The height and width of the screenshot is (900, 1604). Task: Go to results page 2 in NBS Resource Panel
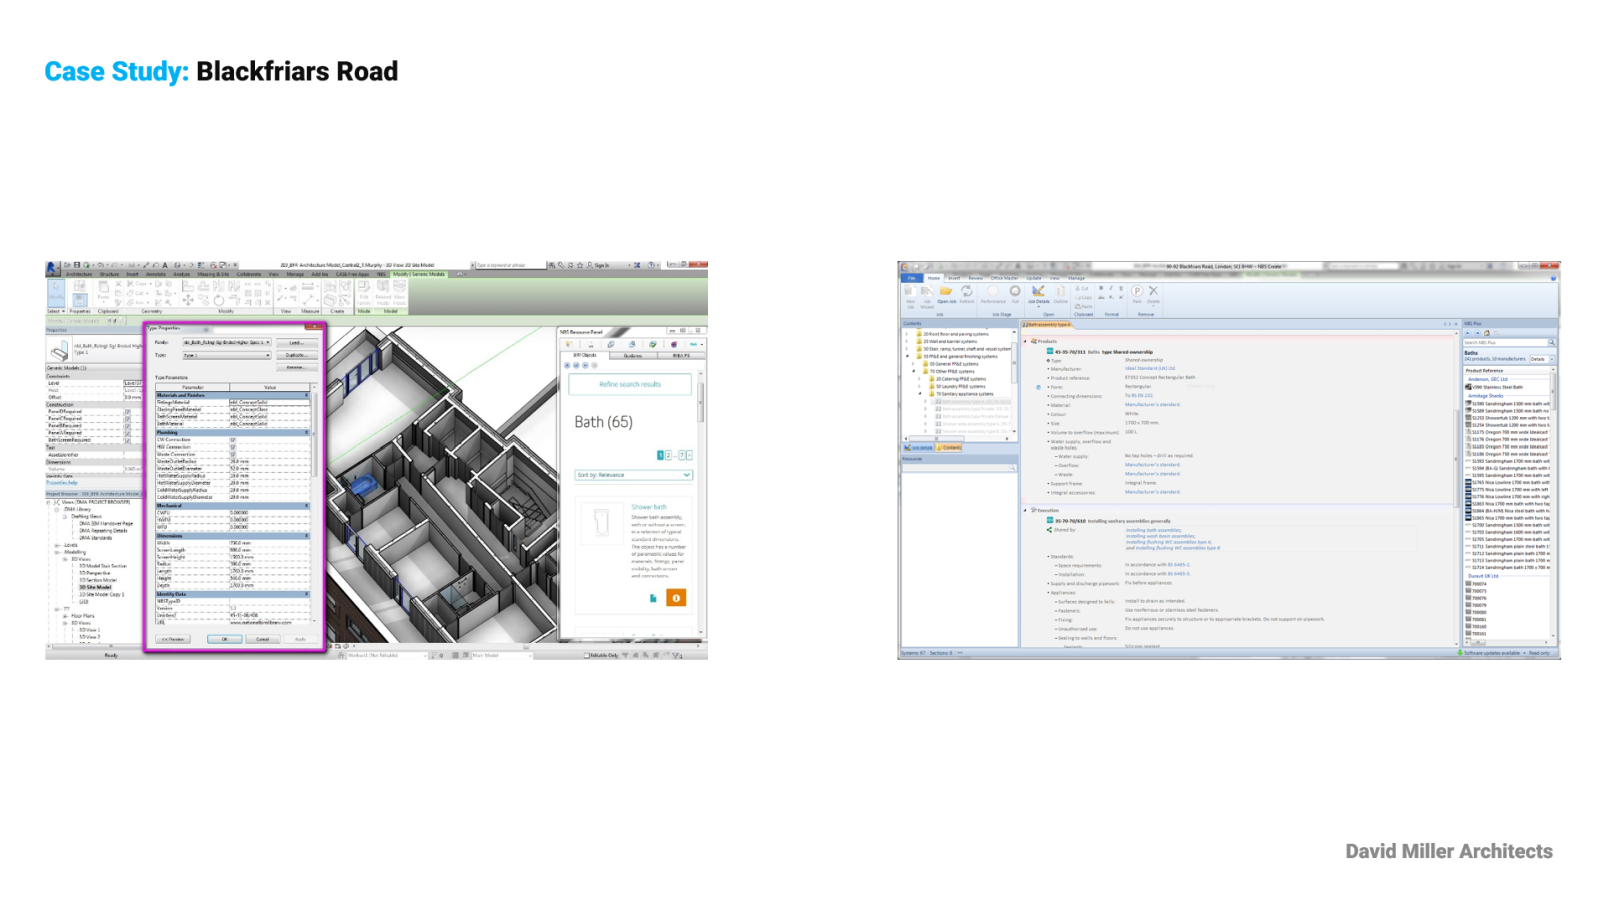(669, 455)
